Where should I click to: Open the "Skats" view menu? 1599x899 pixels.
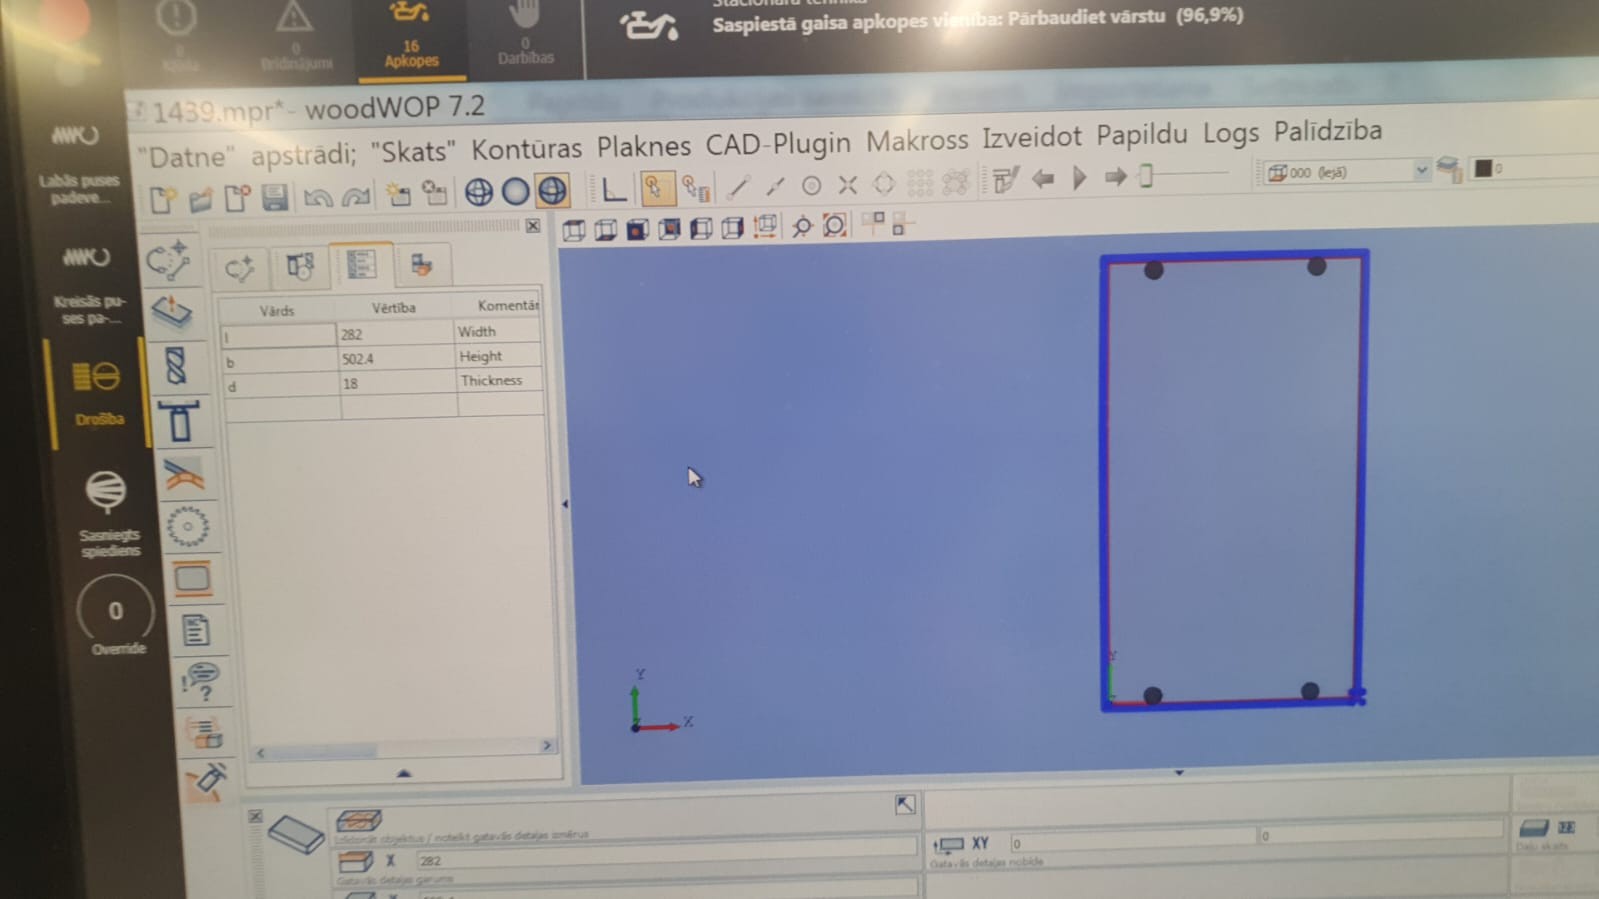point(412,151)
